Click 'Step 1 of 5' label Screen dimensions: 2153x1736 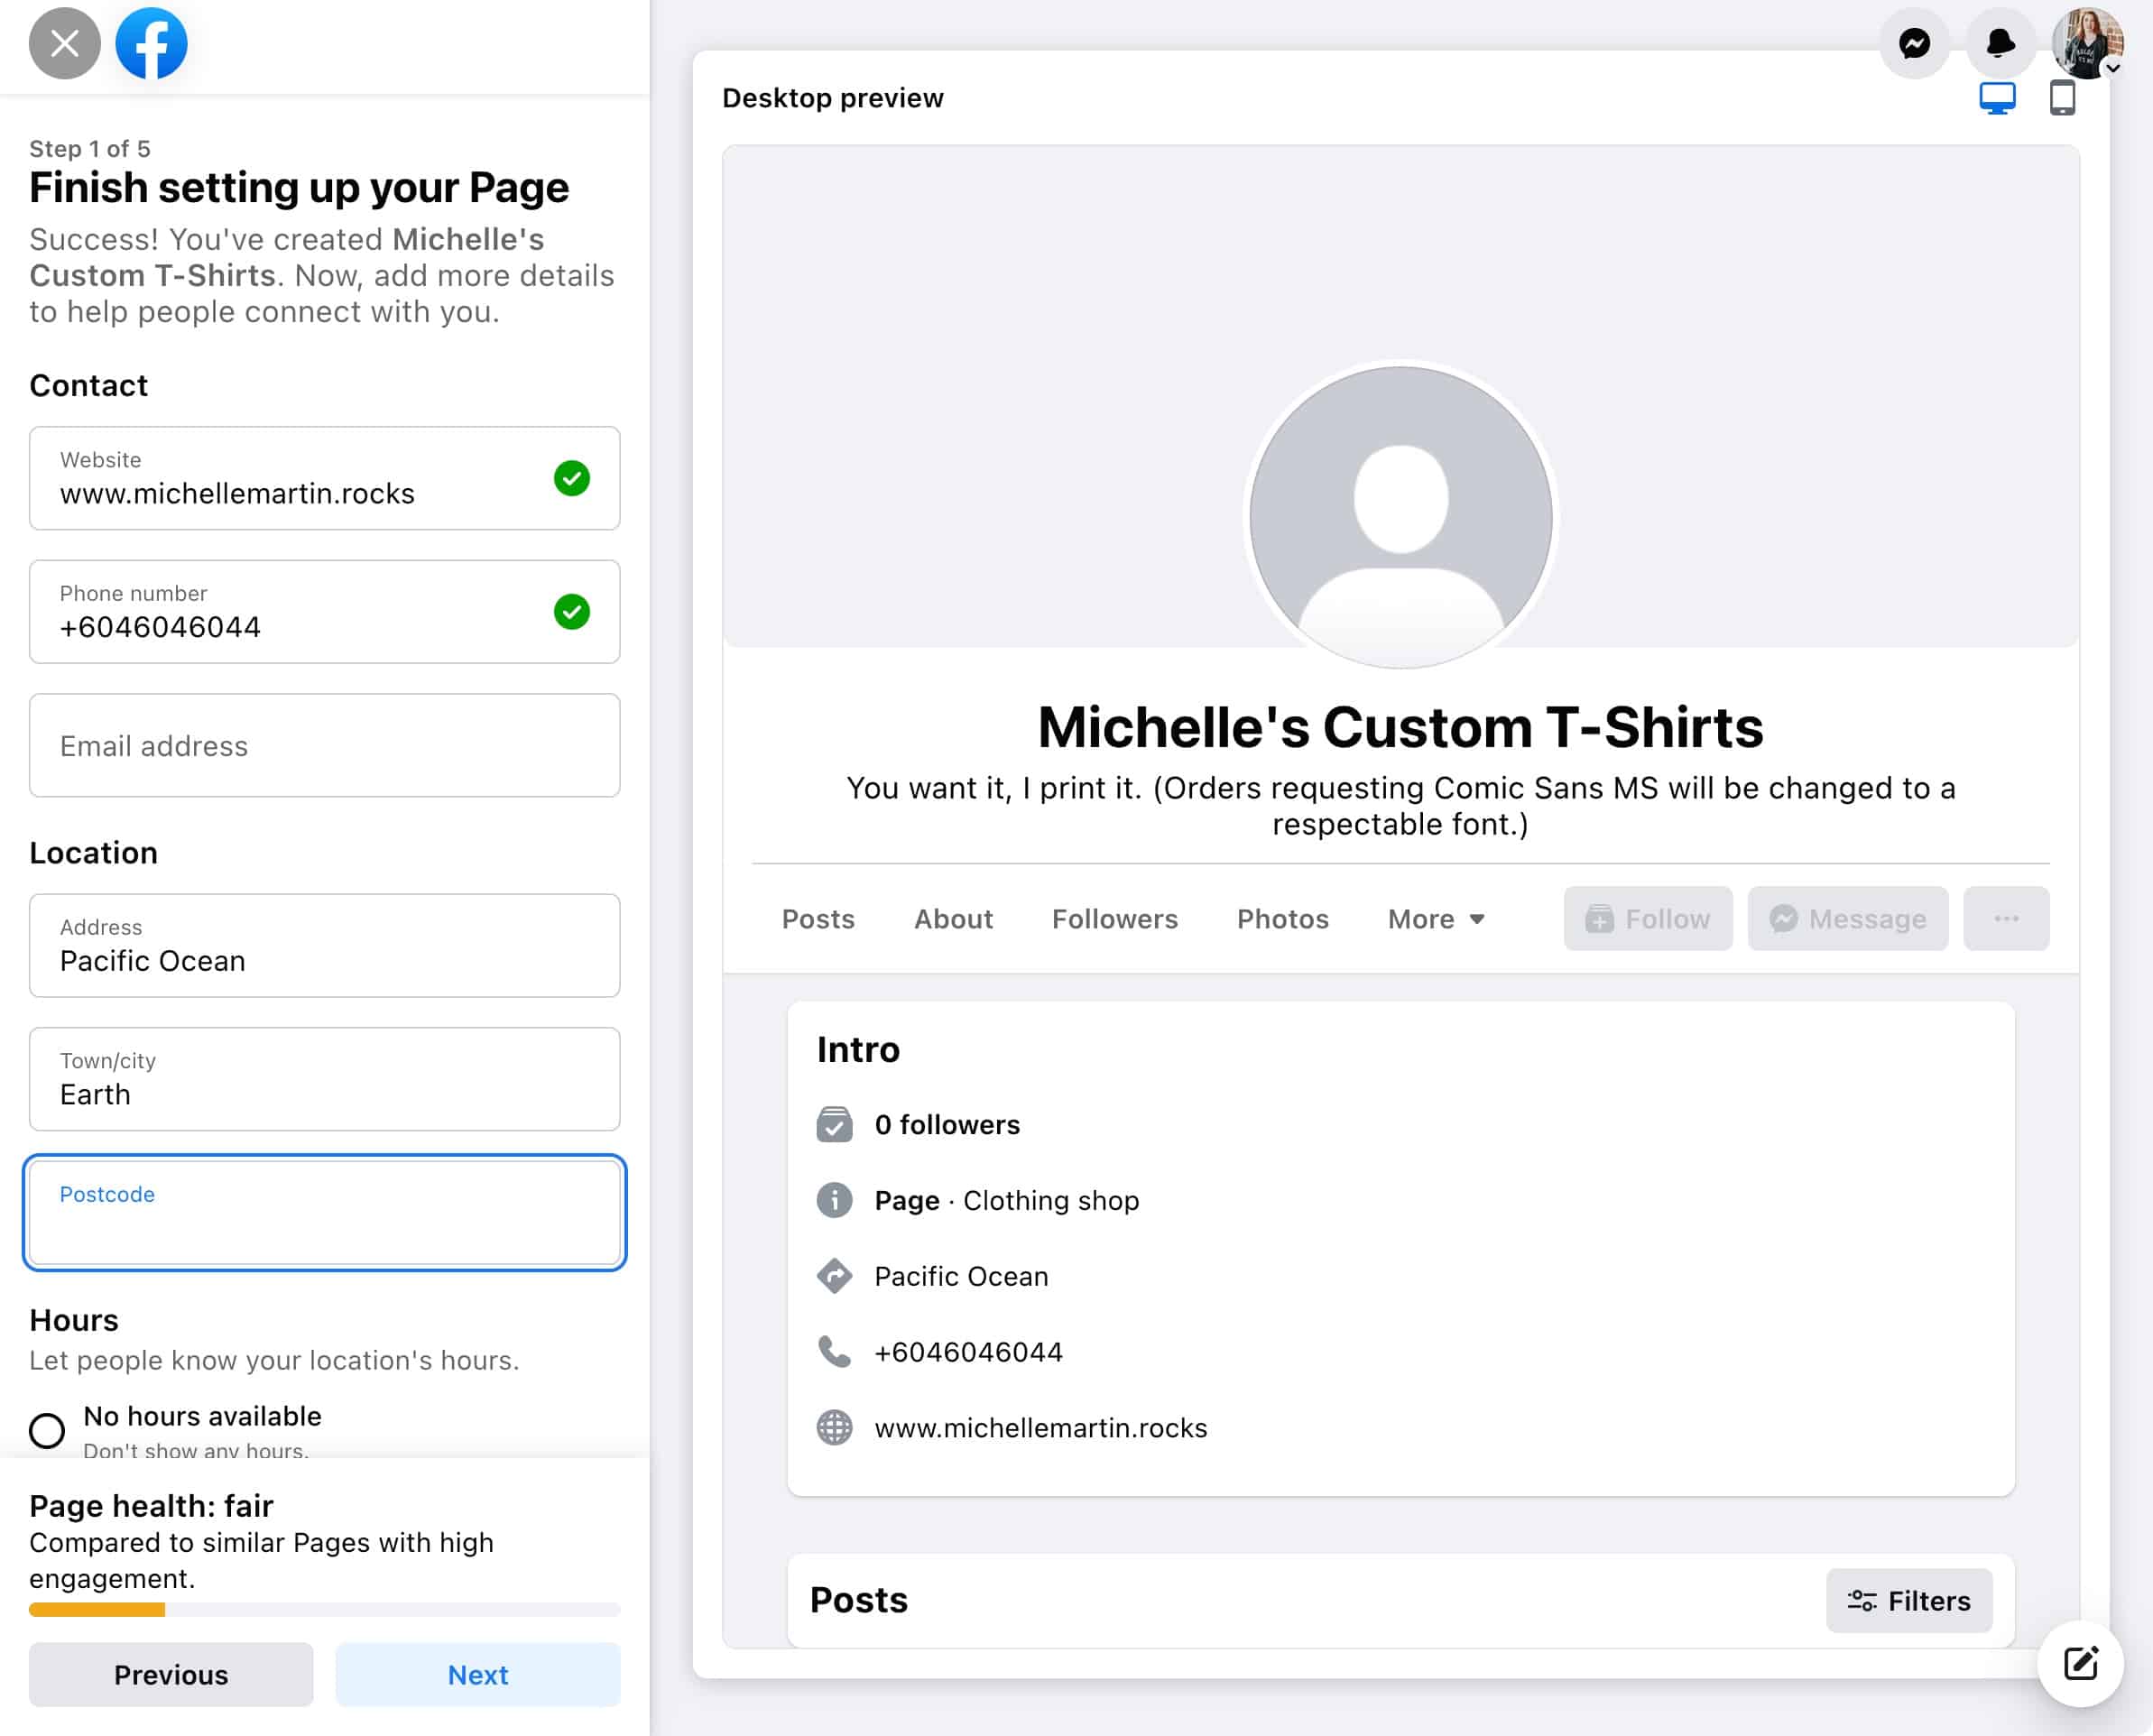[90, 149]
